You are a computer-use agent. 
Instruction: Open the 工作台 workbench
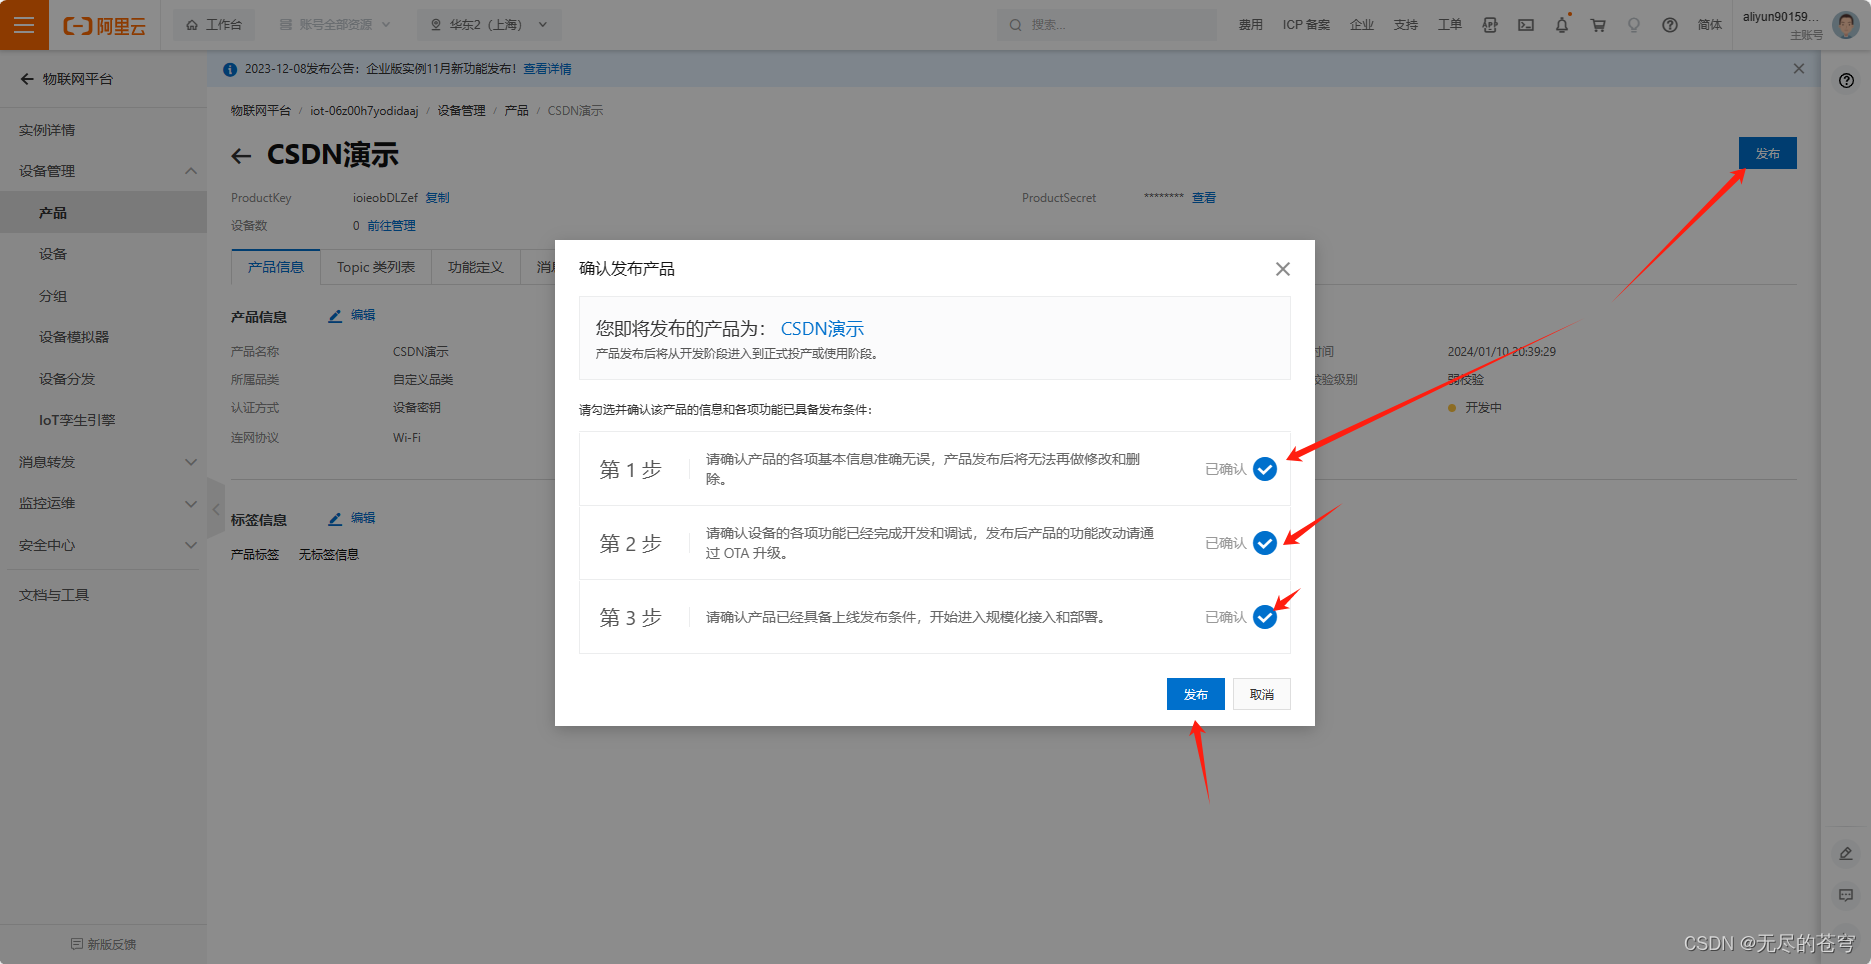point(214,25)
